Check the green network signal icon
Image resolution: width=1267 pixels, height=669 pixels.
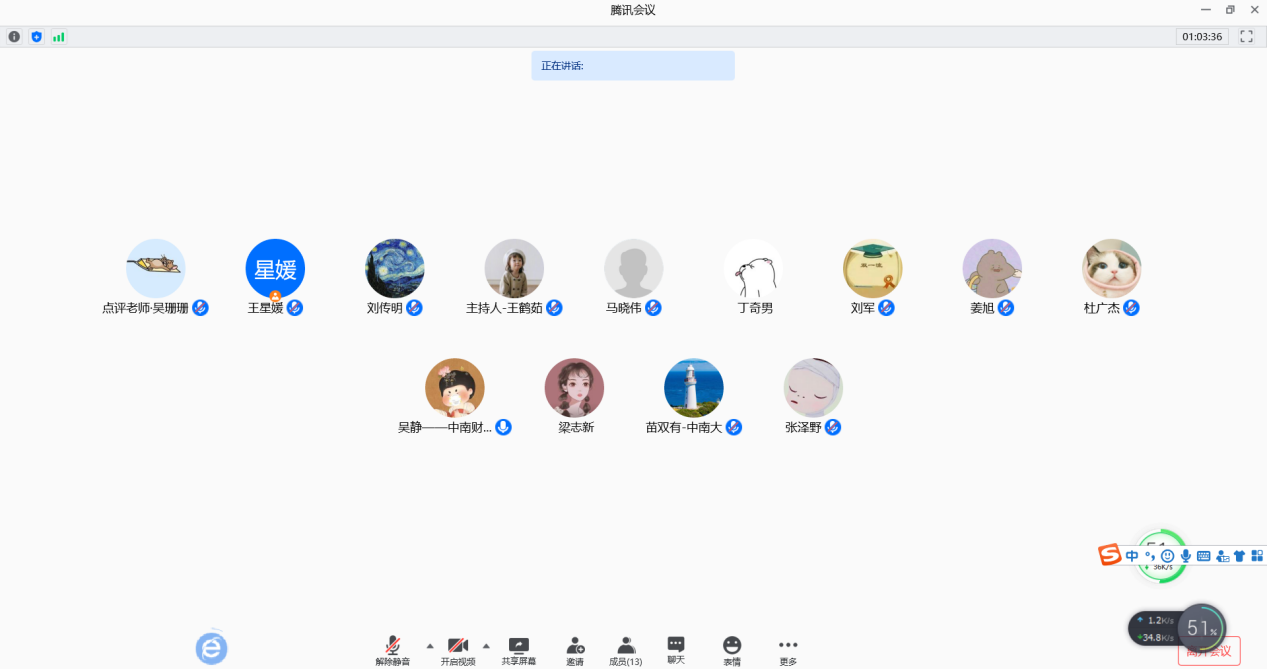point(59,37)
